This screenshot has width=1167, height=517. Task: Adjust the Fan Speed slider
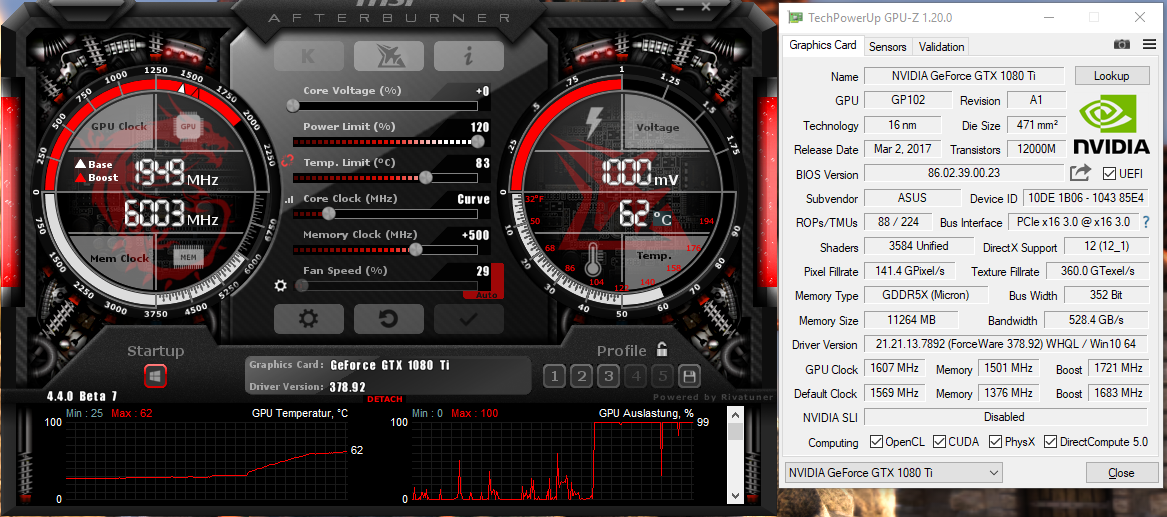[x=386, y=286]
